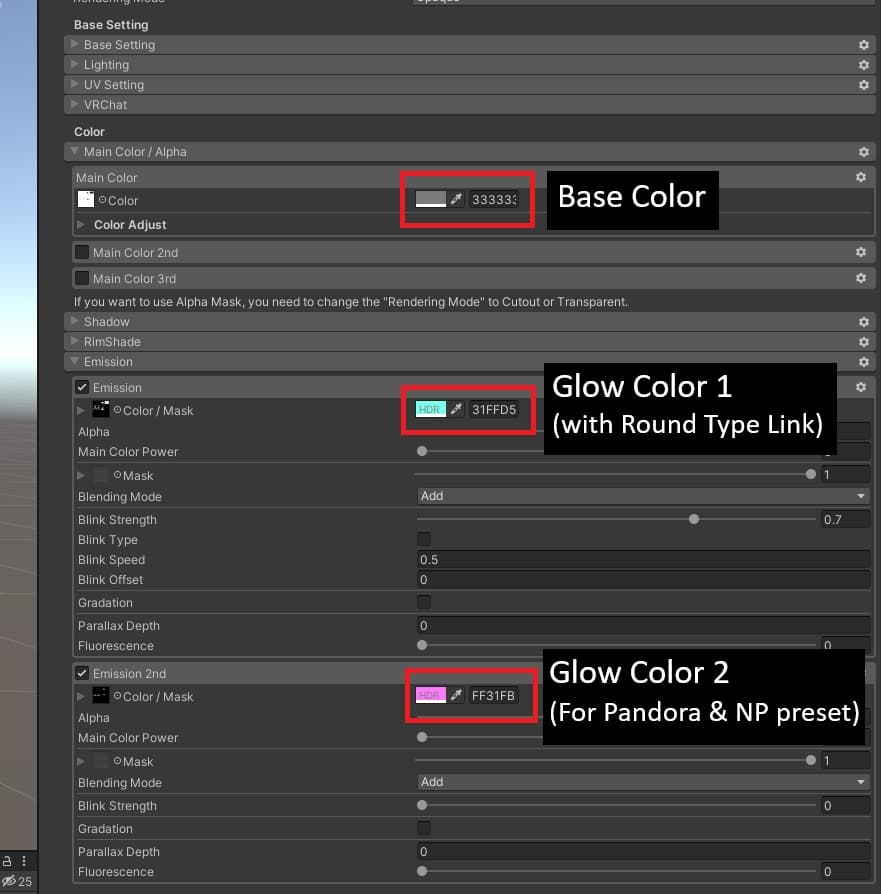881x894 pixels.
Task: Expand Emission Color / Mask texture options
Action: coord(81,410)
